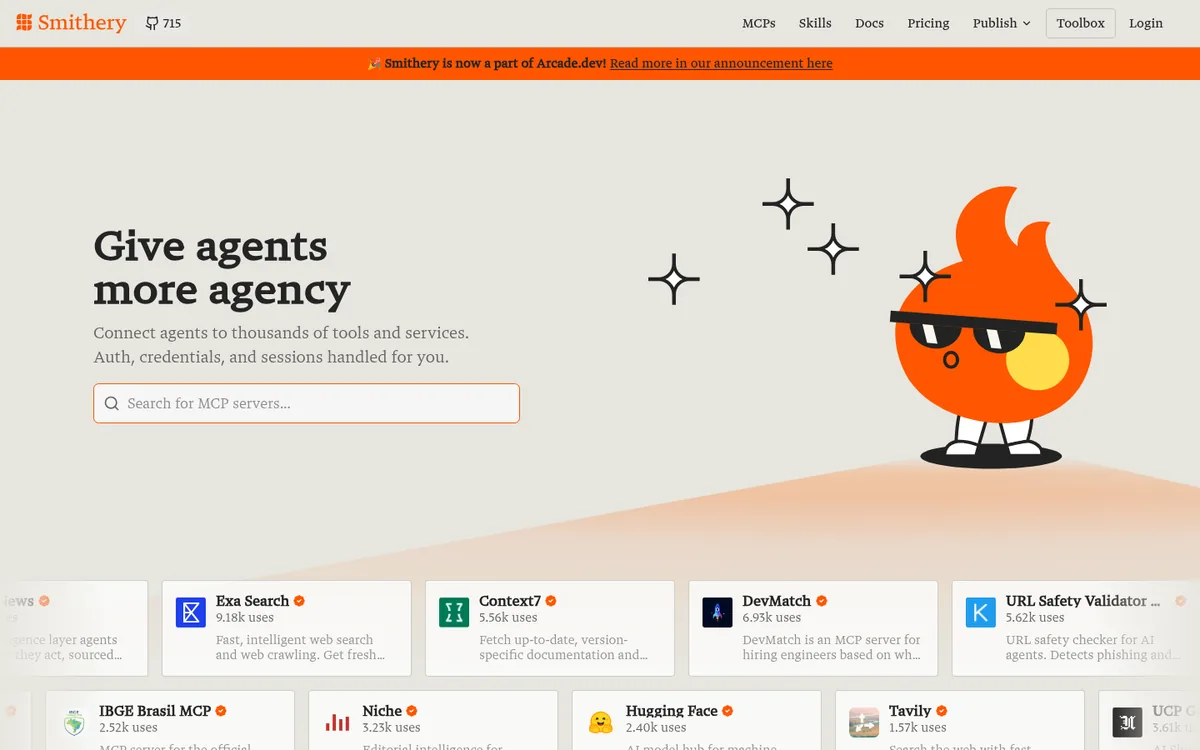Click the Hugging Face emoji icon
Screen dimensions: 1200x750
[600, 722]
